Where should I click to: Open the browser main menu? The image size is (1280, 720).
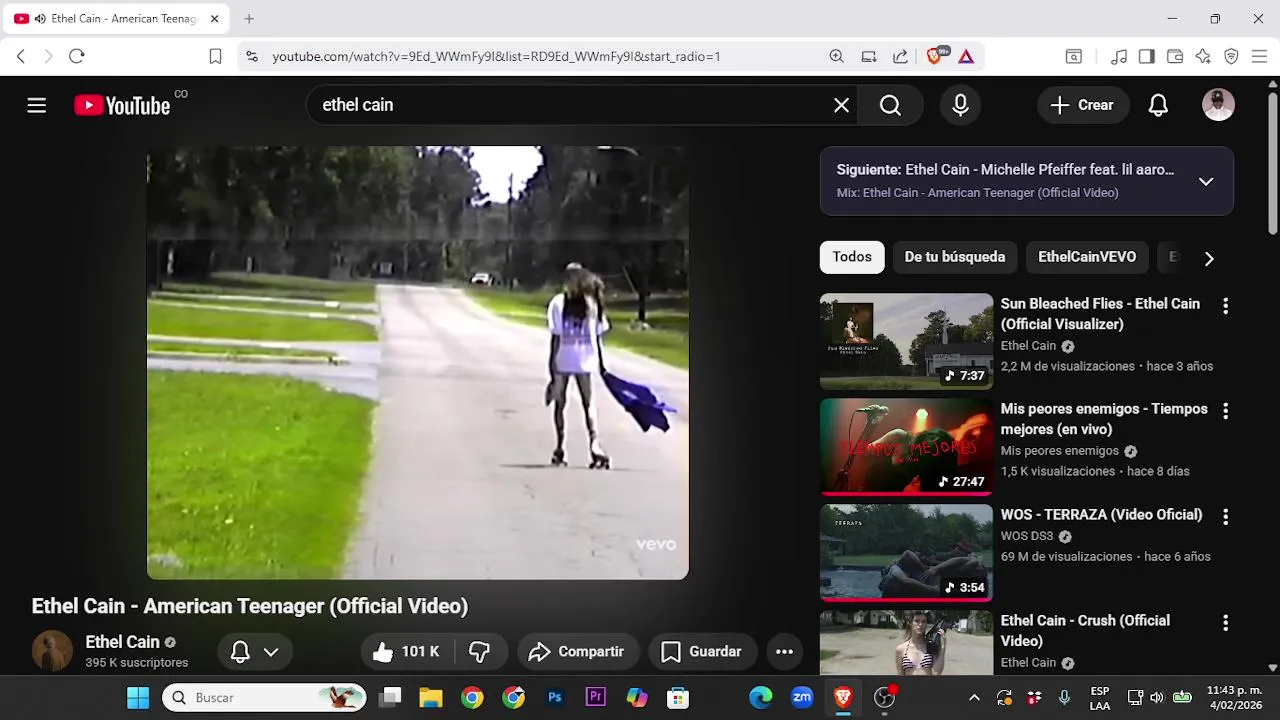pos(1259,57)
